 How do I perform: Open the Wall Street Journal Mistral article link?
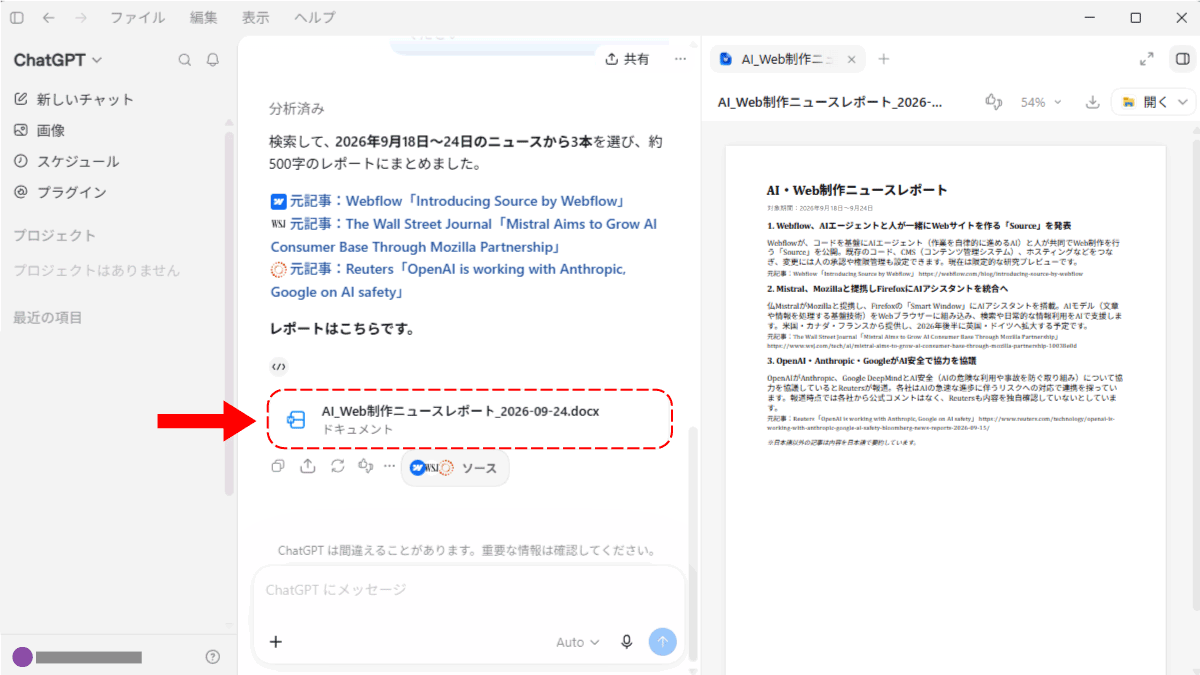(464, 235)
